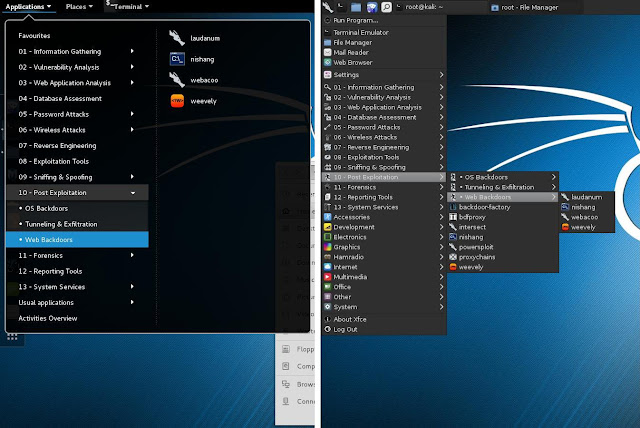Switch to root@kali terminal taskbar button
Screen dimensions: 640x428
pyautogui.click(x=441, y=7)
